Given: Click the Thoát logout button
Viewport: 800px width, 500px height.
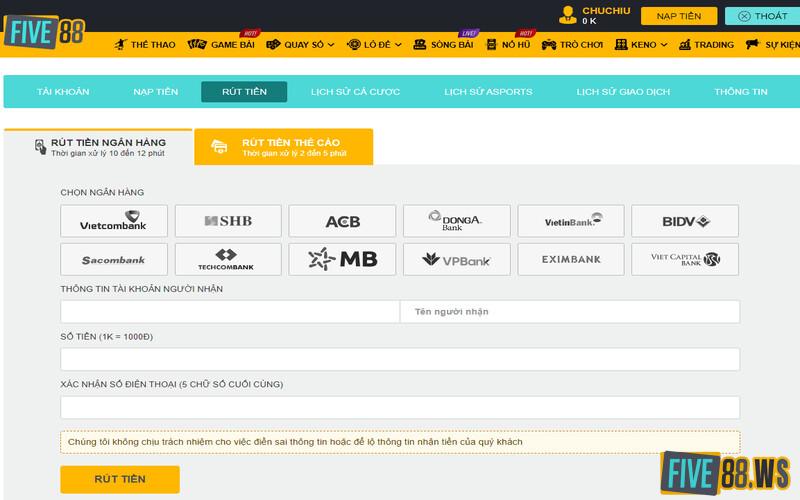Looking at the screenshot, I should [x=762, y=16].
